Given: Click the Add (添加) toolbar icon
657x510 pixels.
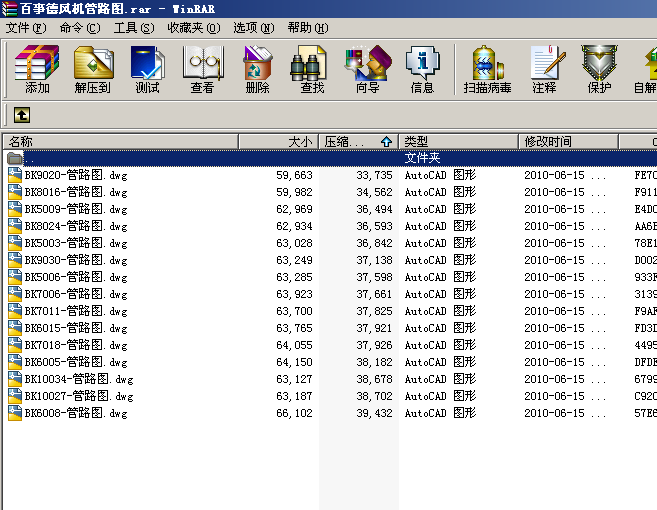Looking at the screenshot, I should pos(37,70).
